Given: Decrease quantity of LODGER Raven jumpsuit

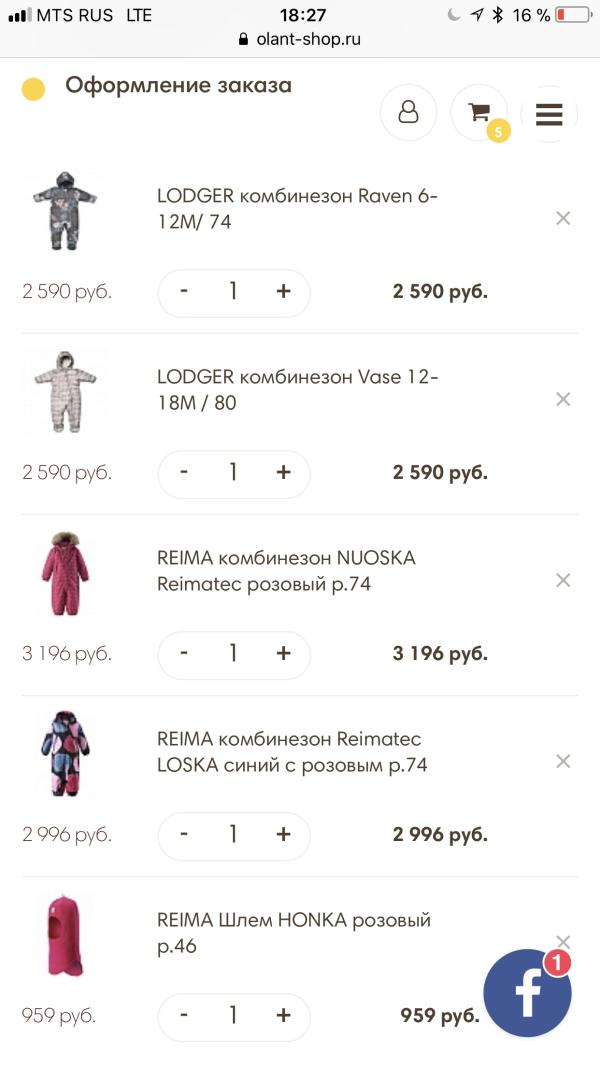Looking at the screenshot, I should point(184,291).
